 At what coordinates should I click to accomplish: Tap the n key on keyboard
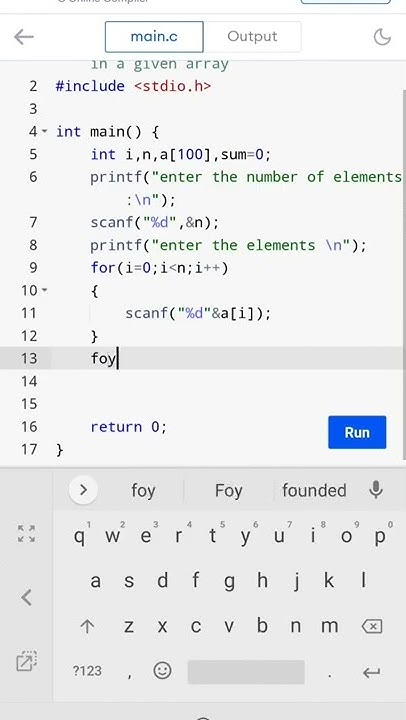pos(296,626)
